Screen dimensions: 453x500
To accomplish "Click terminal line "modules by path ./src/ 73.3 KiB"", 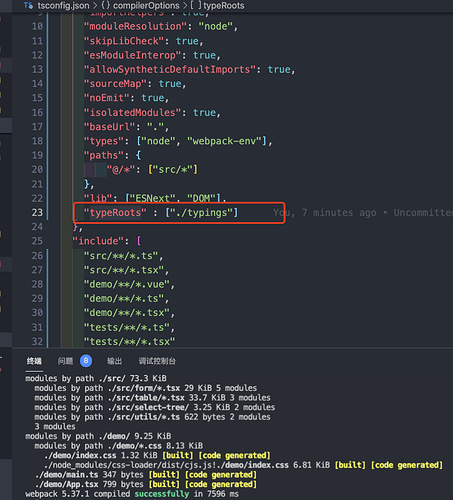I will point(96,378).
